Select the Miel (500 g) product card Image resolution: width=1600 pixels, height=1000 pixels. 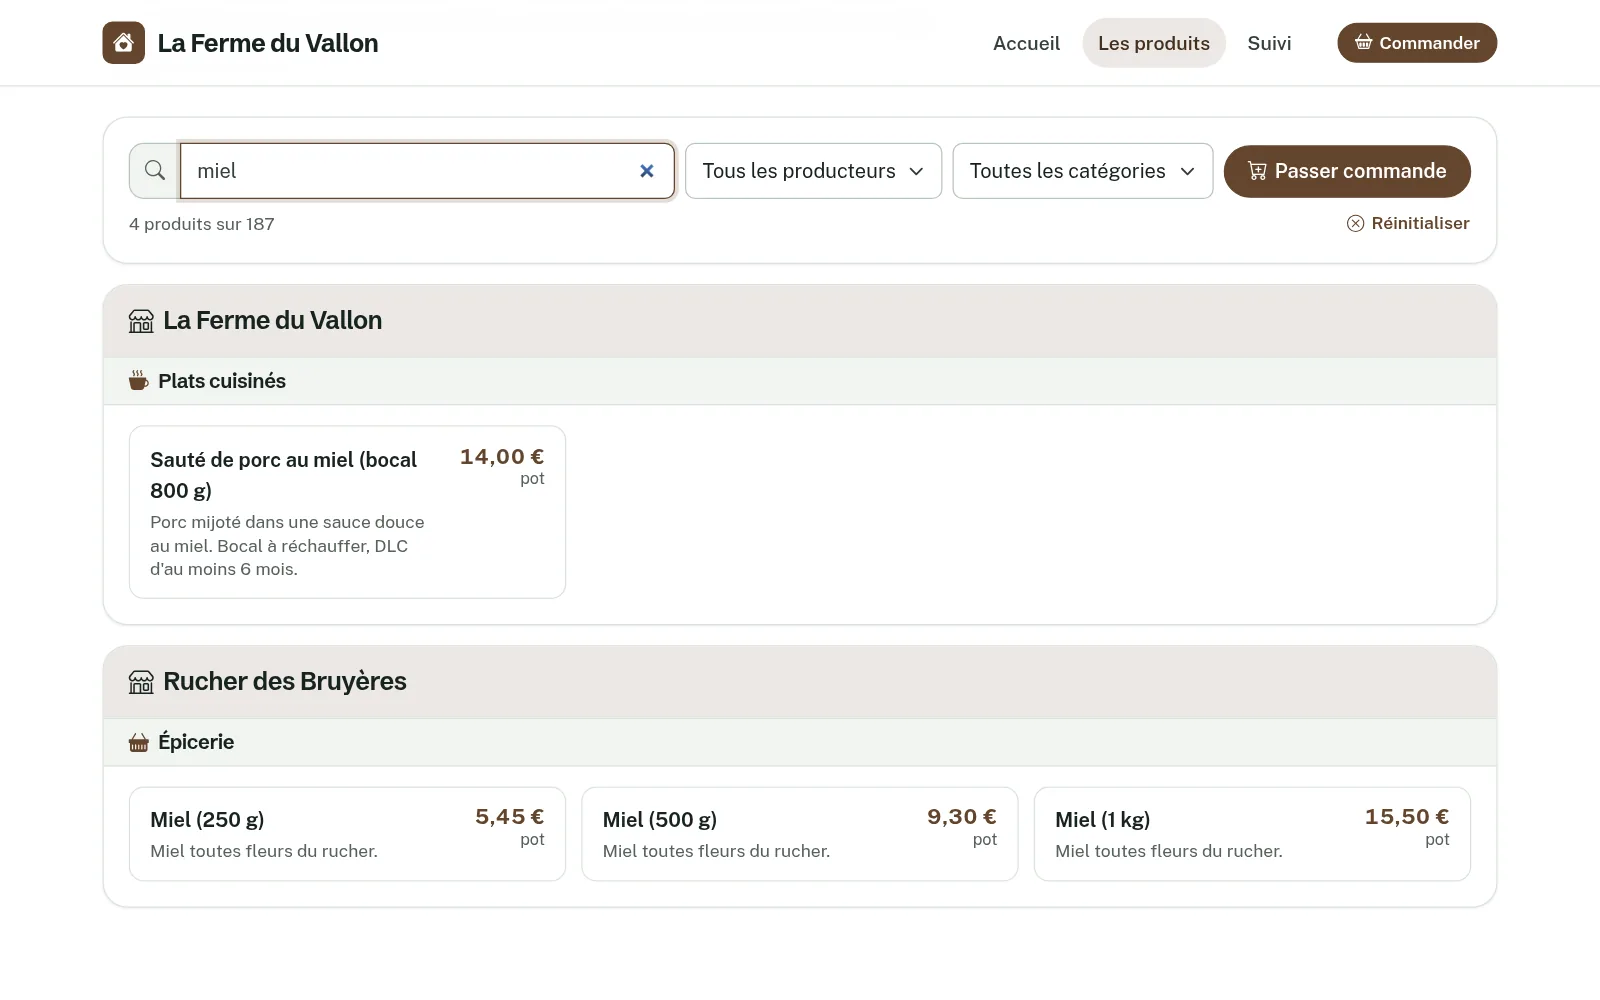[800, 834]
